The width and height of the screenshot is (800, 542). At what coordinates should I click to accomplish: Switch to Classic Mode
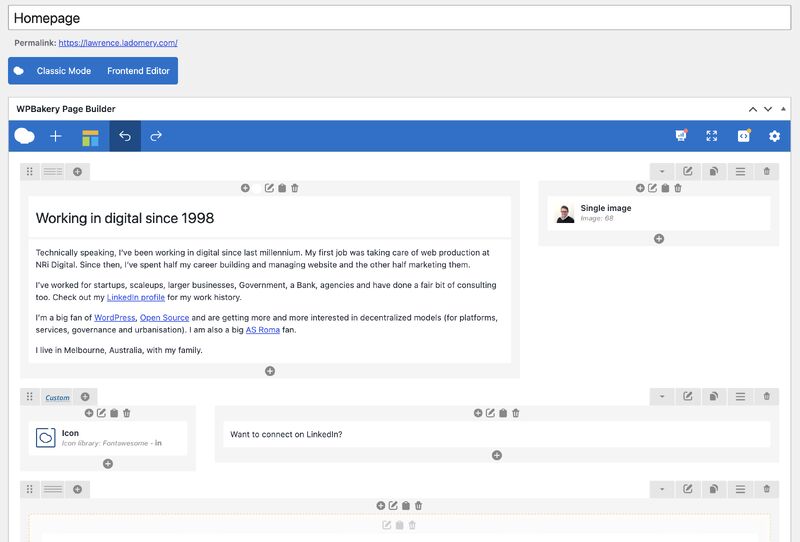click(x=64, y=71)
